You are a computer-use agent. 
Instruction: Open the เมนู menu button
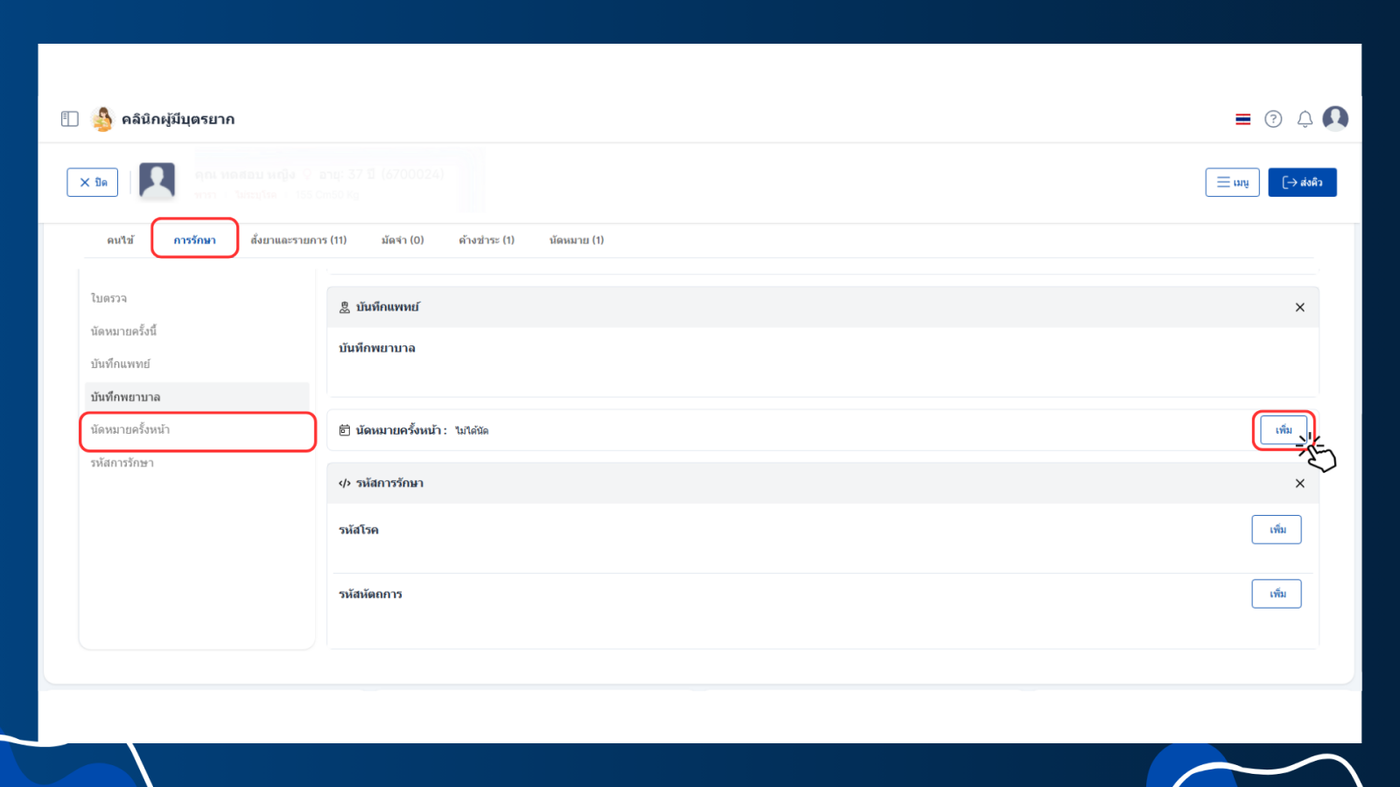point(1232,182)
